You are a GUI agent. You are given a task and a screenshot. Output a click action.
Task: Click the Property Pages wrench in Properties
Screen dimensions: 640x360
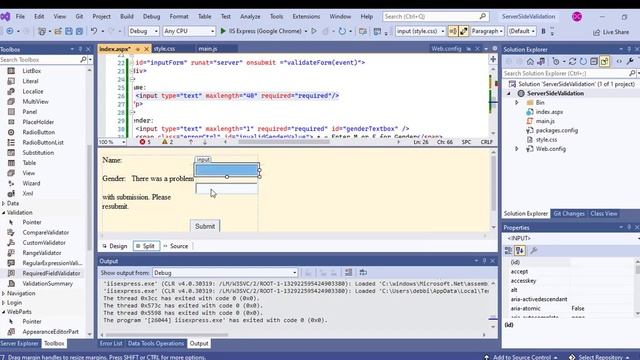(533, 251)
